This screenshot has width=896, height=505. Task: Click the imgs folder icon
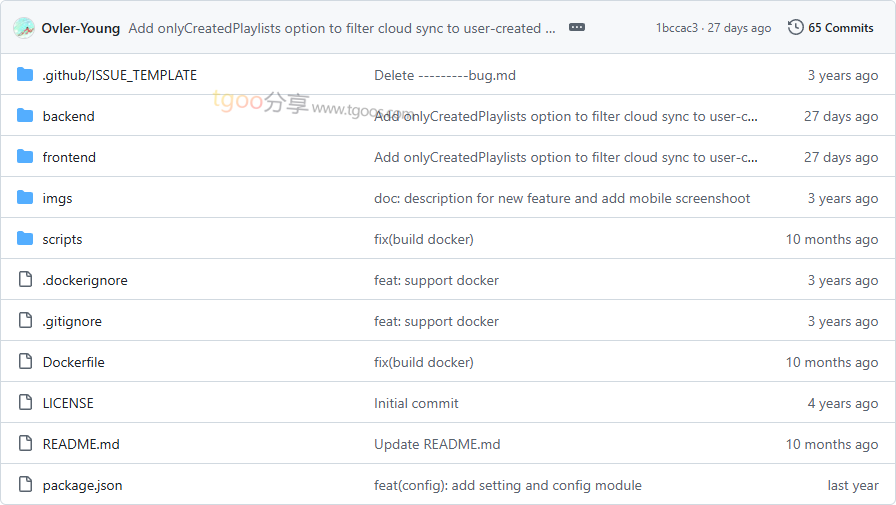click(x=25, y=198)
